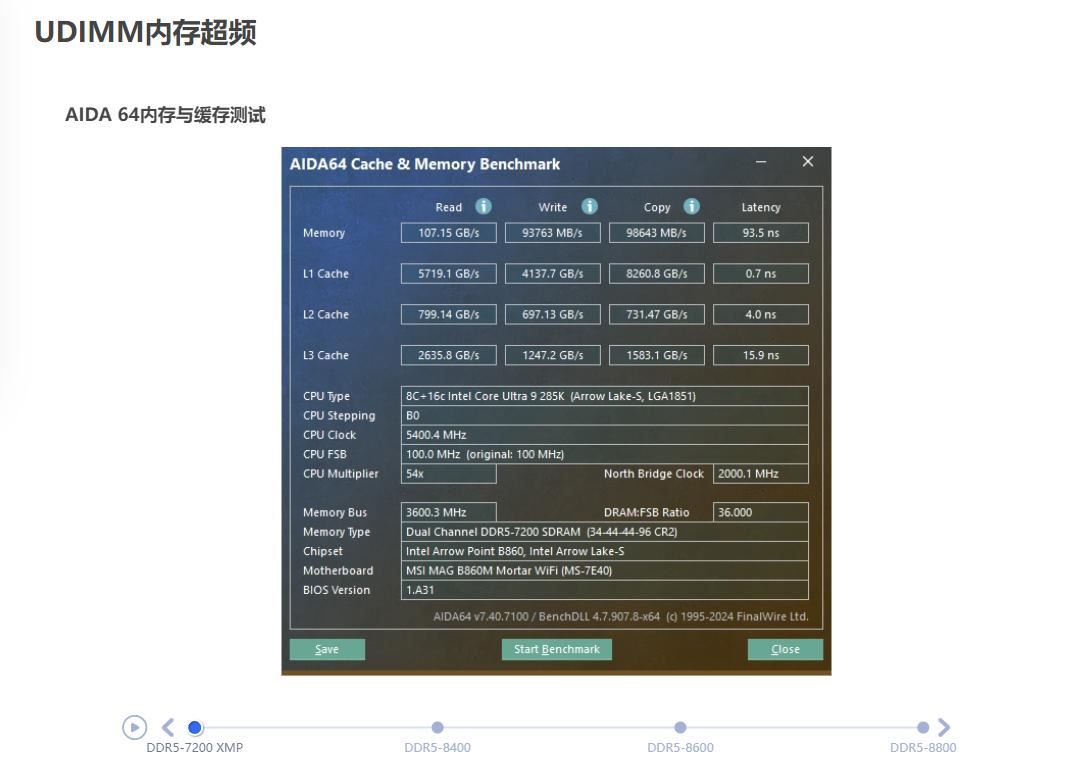Click the Close button in AIDA64
The width and height of the screenshot is (1073, 773).
(x=785, y=649)
